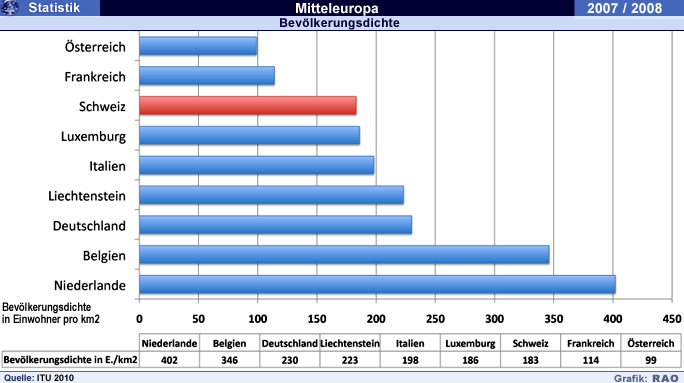Screen dimensions: 684x383
Task: Click the Quelle: ITU 2010 text
Action: [x=39, y=378]
